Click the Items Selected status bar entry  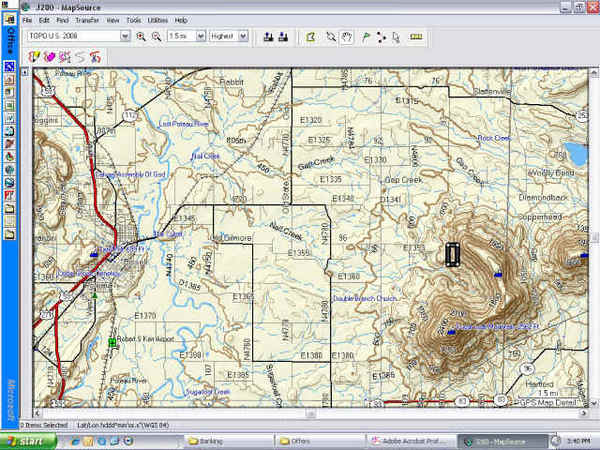coord(44,425)
